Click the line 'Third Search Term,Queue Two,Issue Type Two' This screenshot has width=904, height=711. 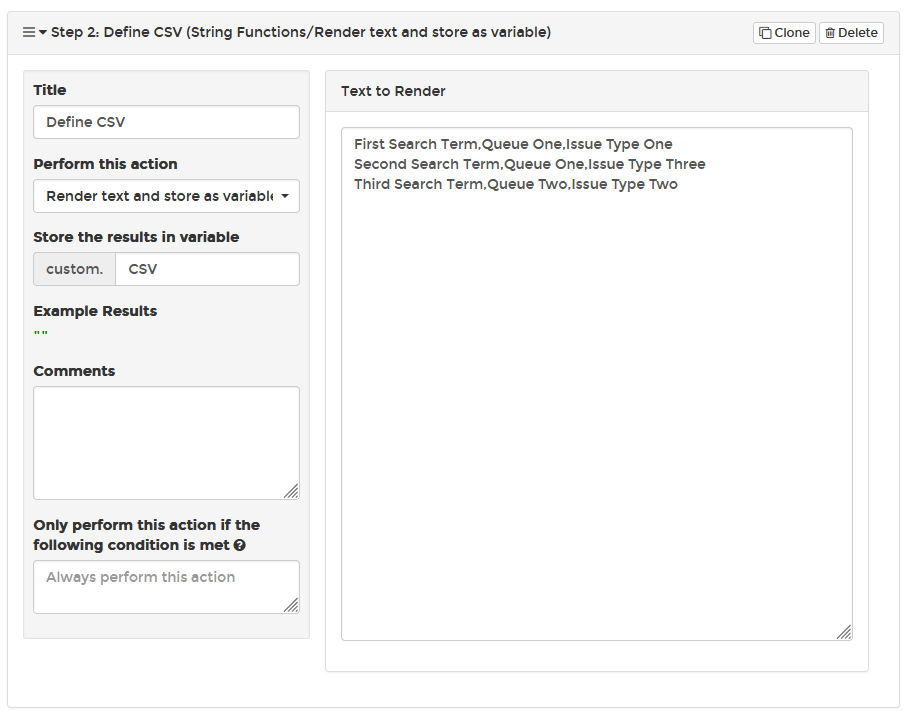click(x=515, y=185)
